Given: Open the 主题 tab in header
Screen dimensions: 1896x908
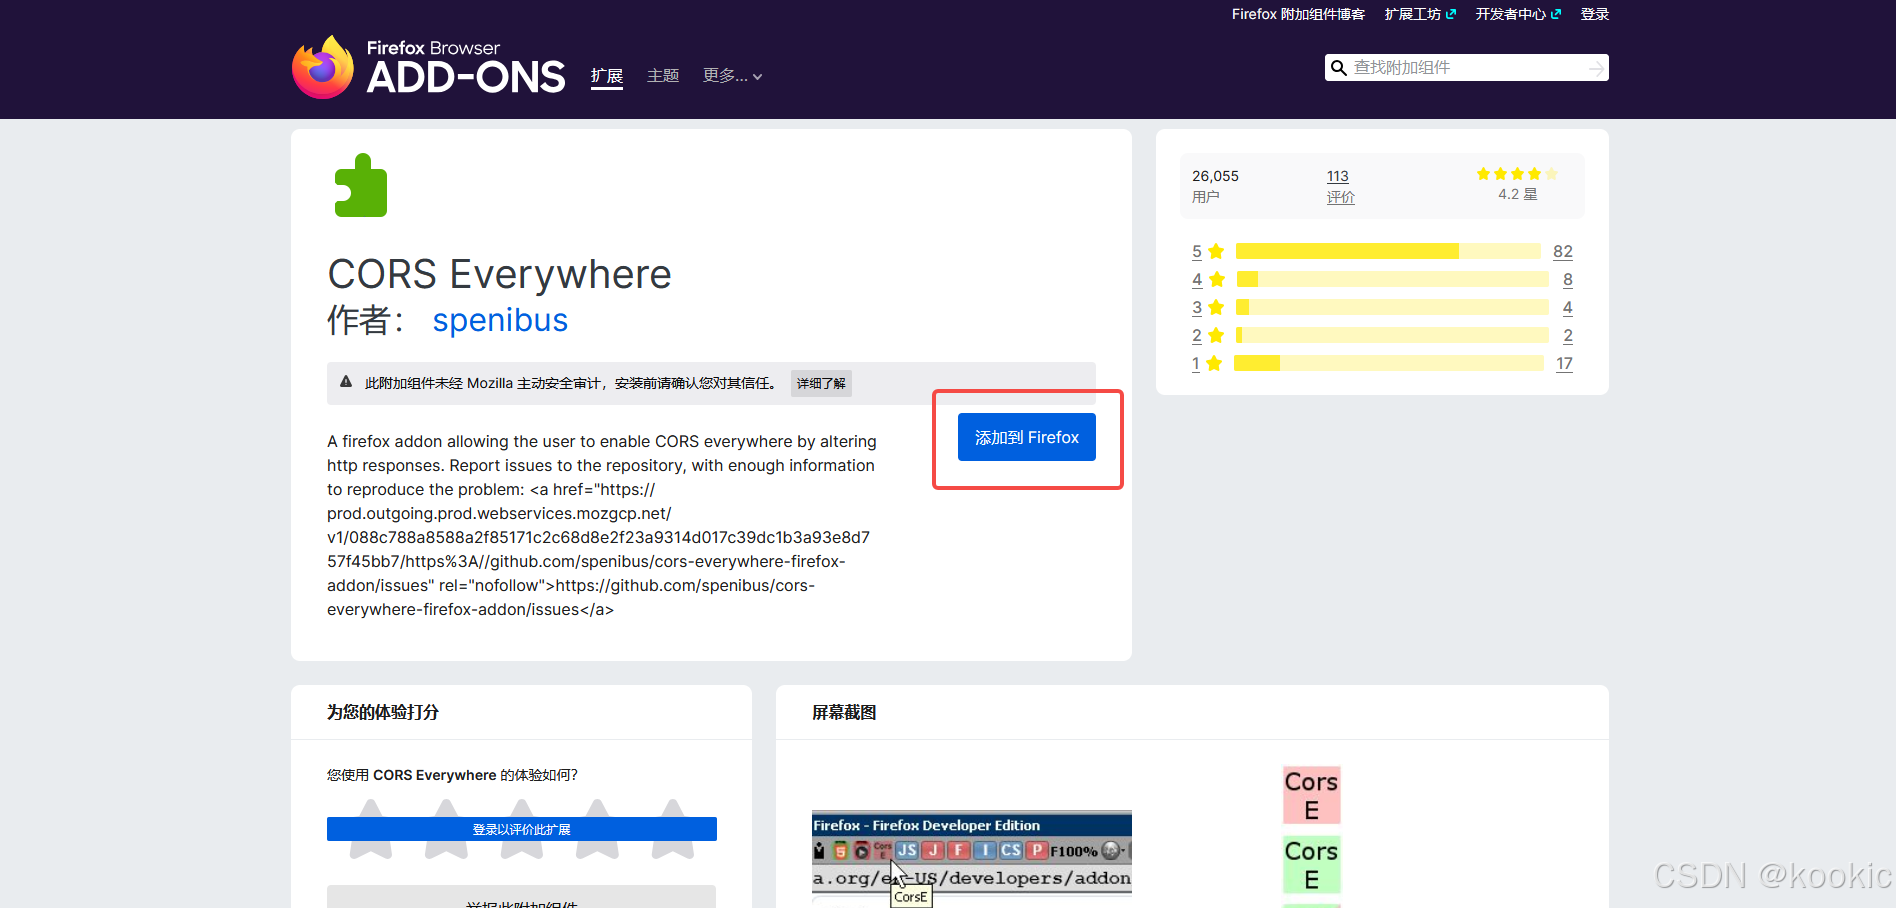Looking at the screenshot, I should coord(663,76).
